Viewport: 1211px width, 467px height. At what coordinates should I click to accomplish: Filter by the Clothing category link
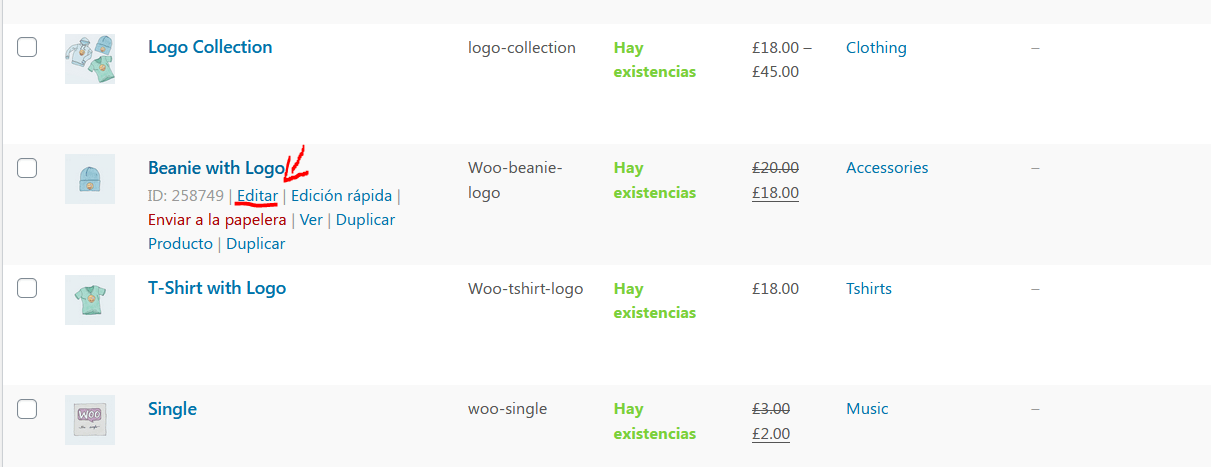pyautogui.click(x=876, y=48)
